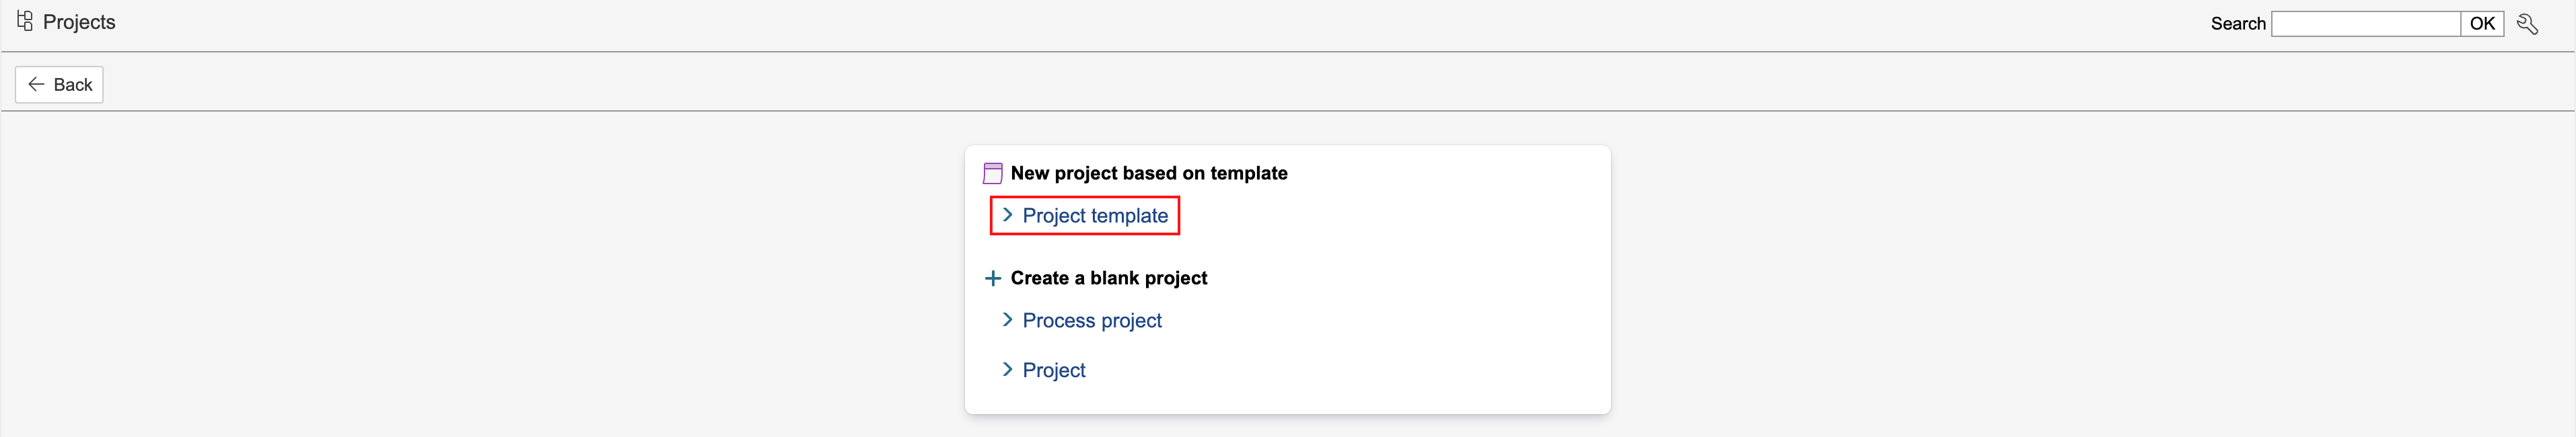Click the purple template icon
Image resolution: width=2576 pixels, height=437 pixels.
click(992, 173)
